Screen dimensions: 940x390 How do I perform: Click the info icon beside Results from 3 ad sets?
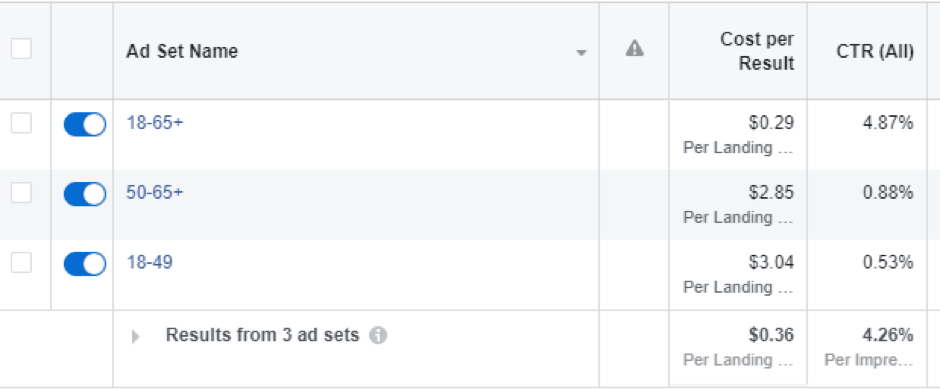coord(378,335)
